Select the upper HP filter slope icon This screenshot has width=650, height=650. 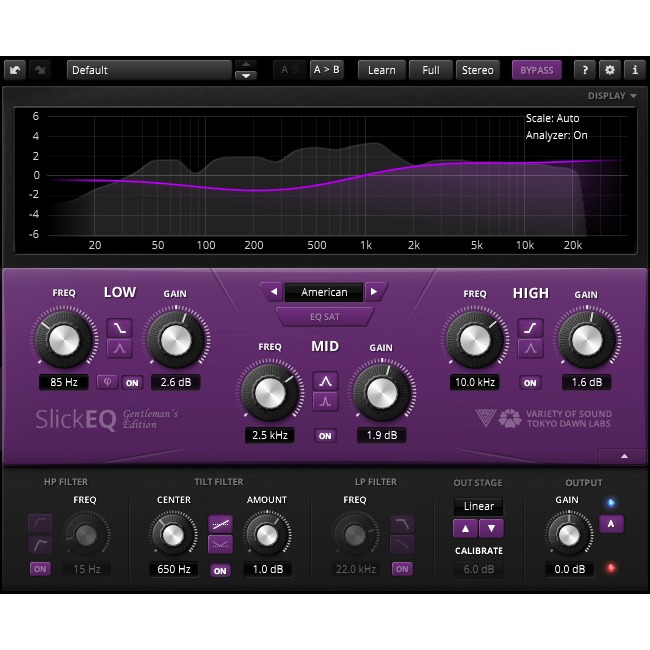40,524
